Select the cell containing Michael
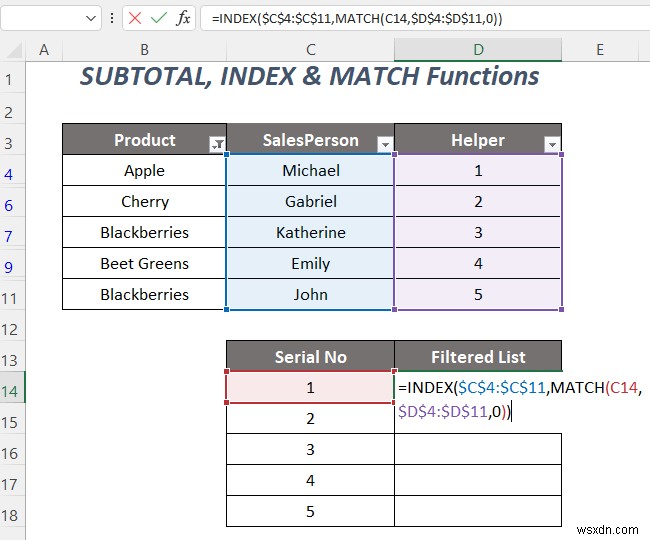Image resolution: width=650 pixels, height=540 pixels. (310, 170)
